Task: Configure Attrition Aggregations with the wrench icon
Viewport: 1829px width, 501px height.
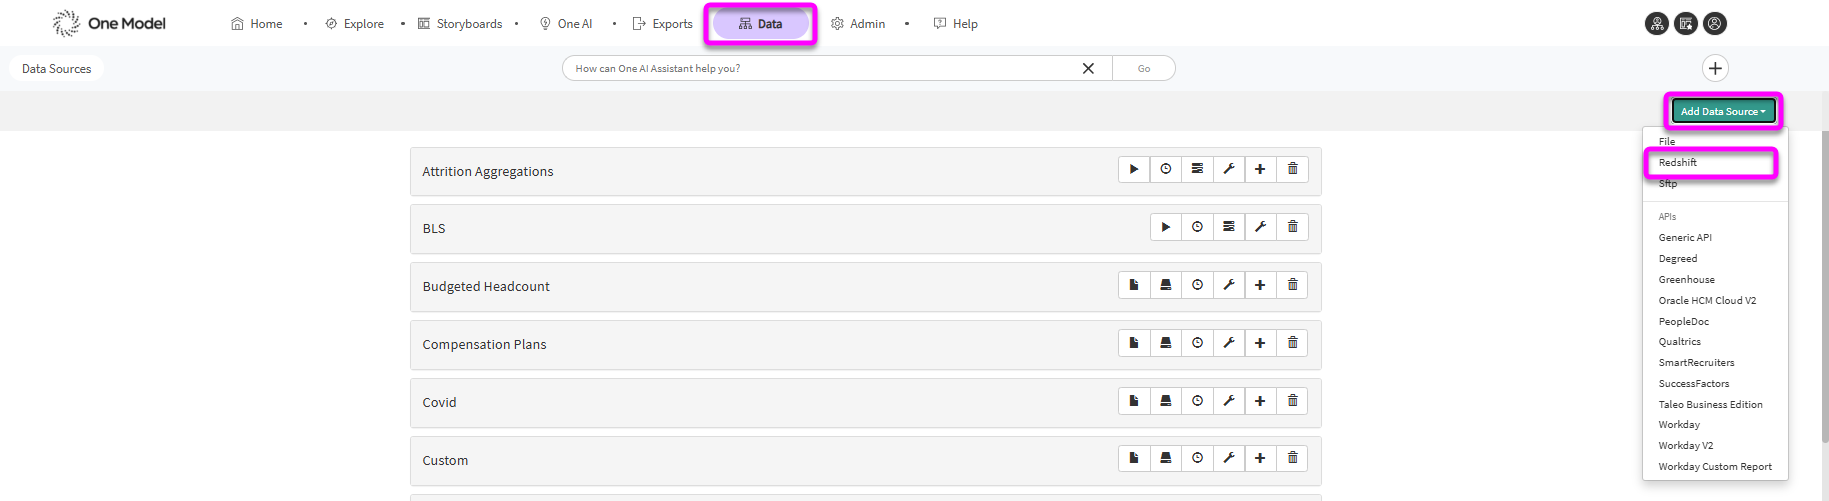Action: [1229, 169]
